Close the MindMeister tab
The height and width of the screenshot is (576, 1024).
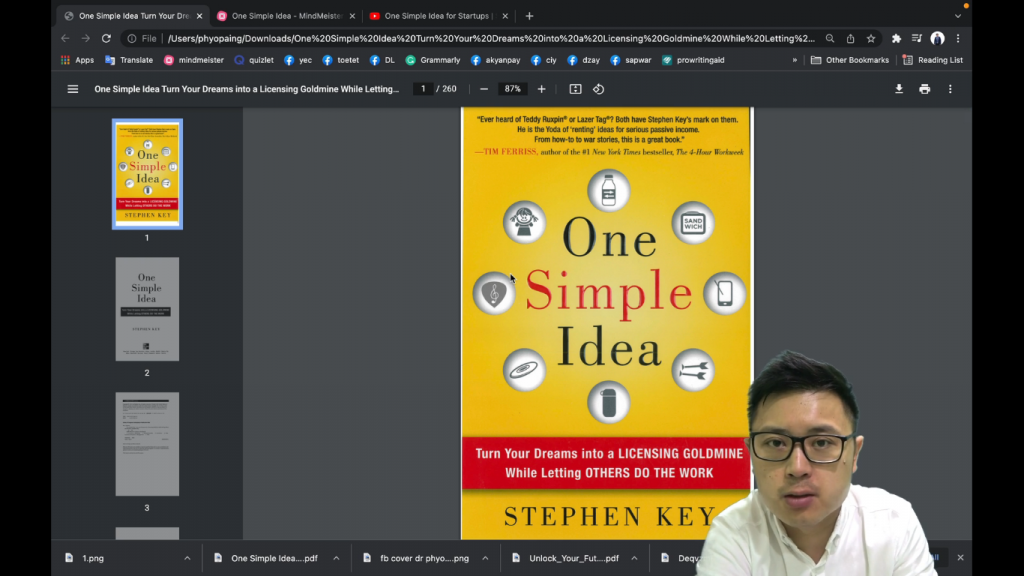click(352, 16)
